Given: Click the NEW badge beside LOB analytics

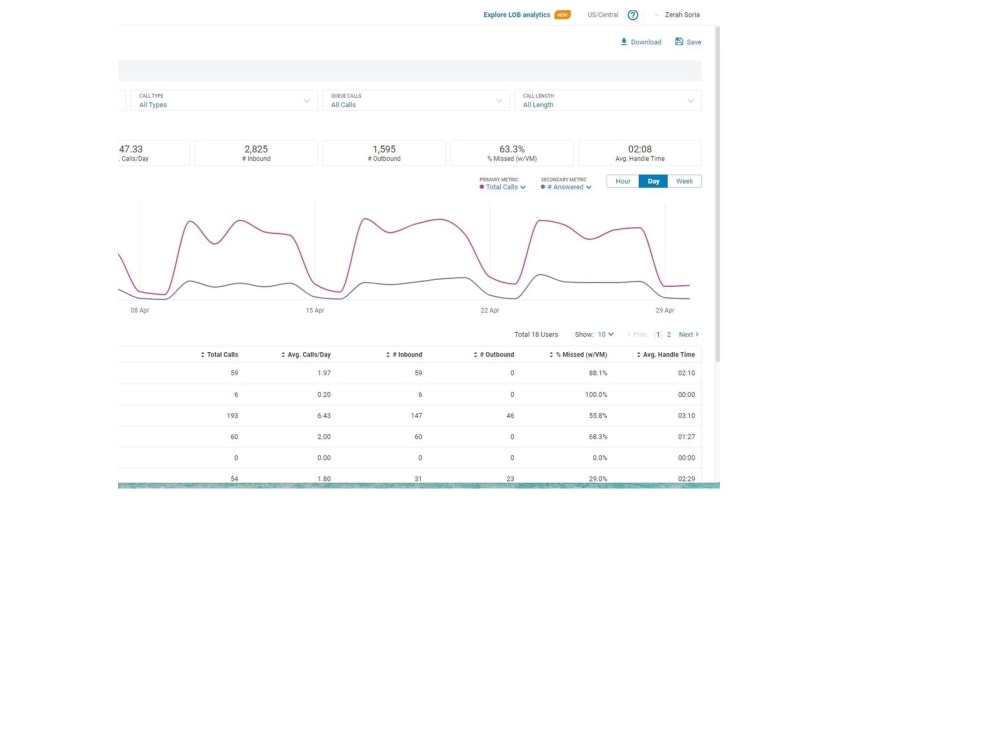Looking at the screenshot, I should [x=562, y=15].
